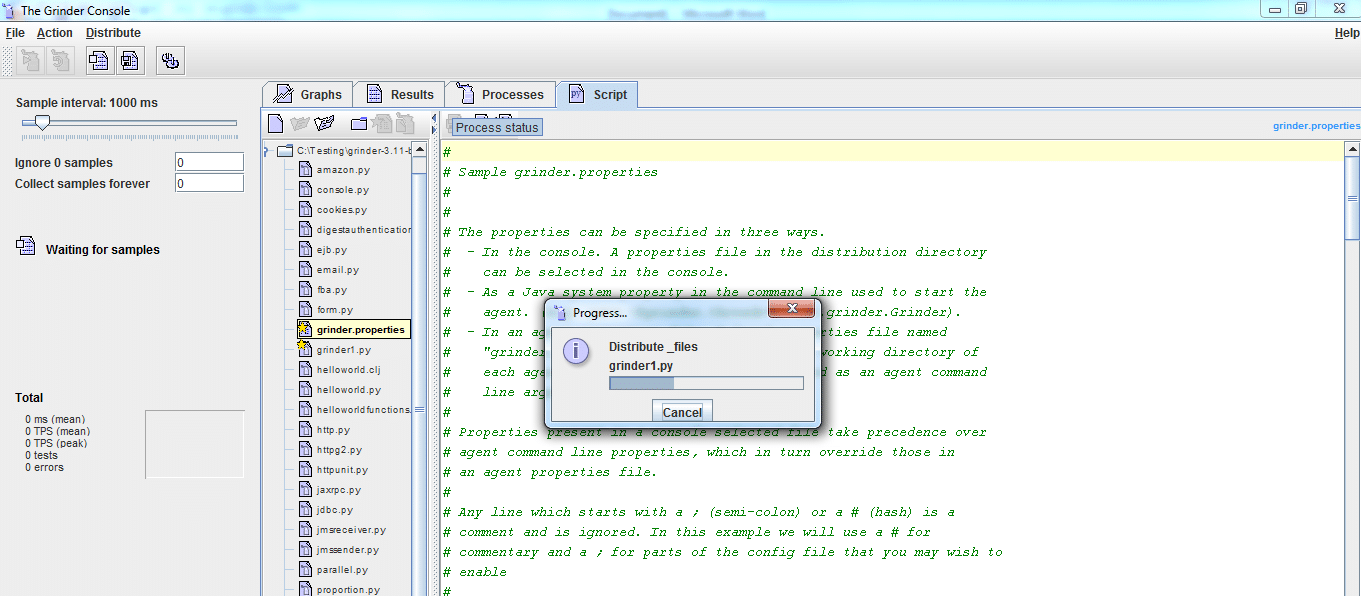Viewport: 1361px width, 596px height.
Task: Open the Distribute menu
Action: (x=113, y=33)
